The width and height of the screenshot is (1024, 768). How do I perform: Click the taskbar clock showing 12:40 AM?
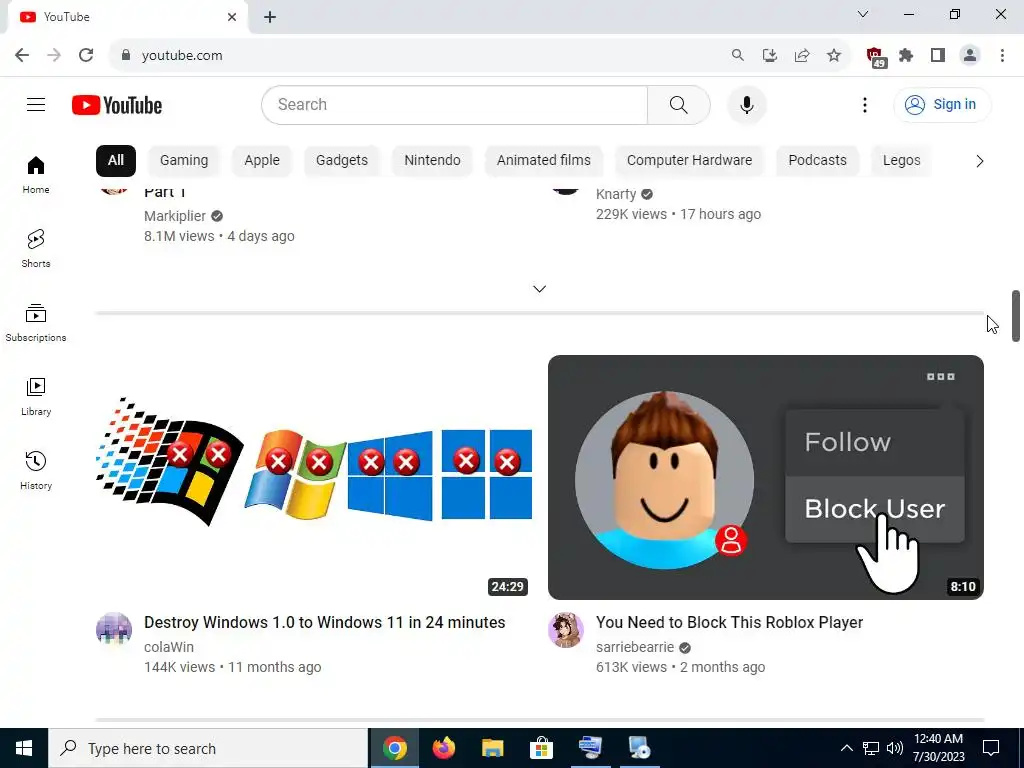tap(938, 748)
